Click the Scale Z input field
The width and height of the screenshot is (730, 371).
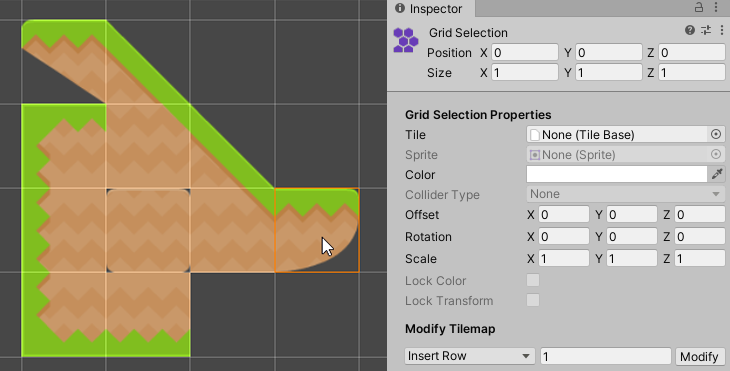point(700,258)
